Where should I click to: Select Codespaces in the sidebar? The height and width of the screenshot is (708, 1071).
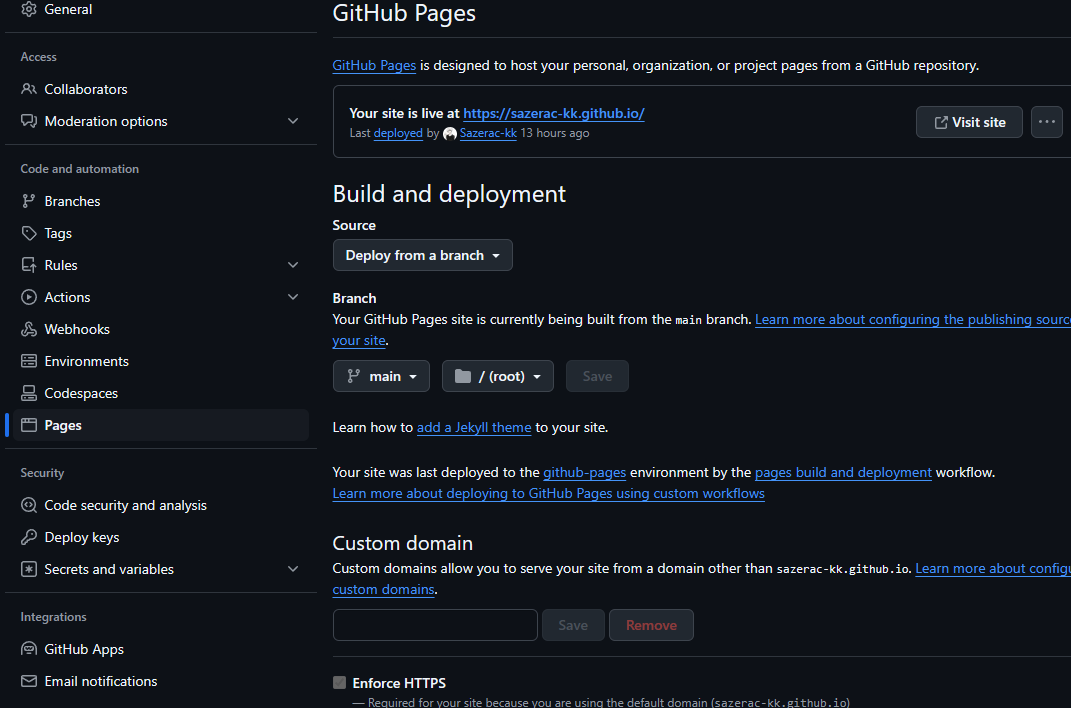161,393
